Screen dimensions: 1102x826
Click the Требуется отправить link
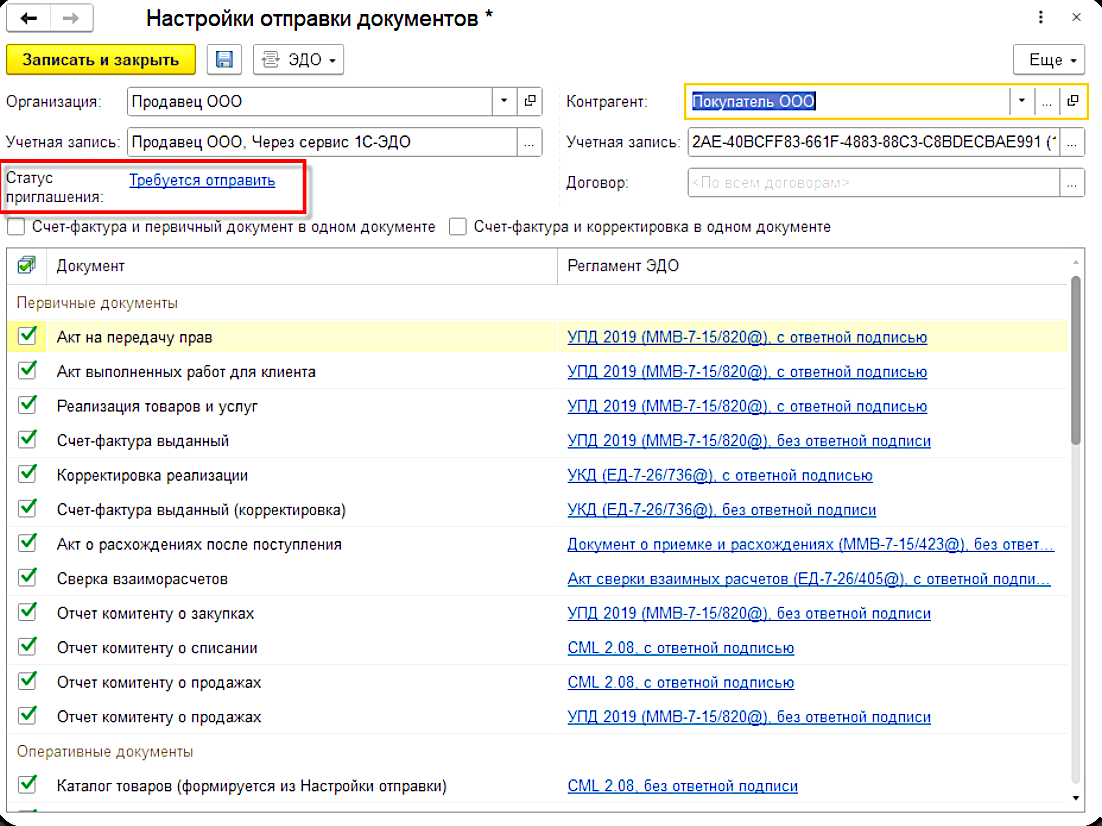(x=202, y=180)
